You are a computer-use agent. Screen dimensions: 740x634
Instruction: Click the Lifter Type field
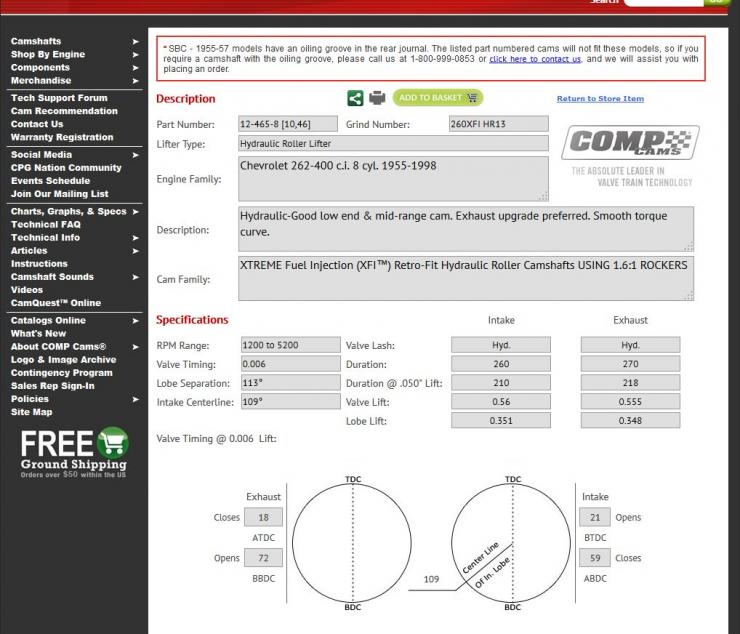pyautogui.click(x=393, y=144)
